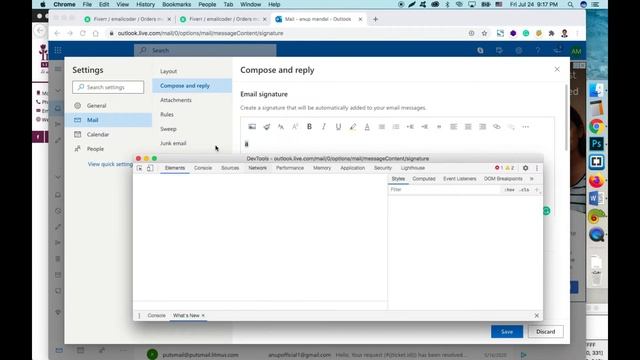This screenshot has width=640, height=360.
Task: Open Outlook help question mark
Action: 538,51
